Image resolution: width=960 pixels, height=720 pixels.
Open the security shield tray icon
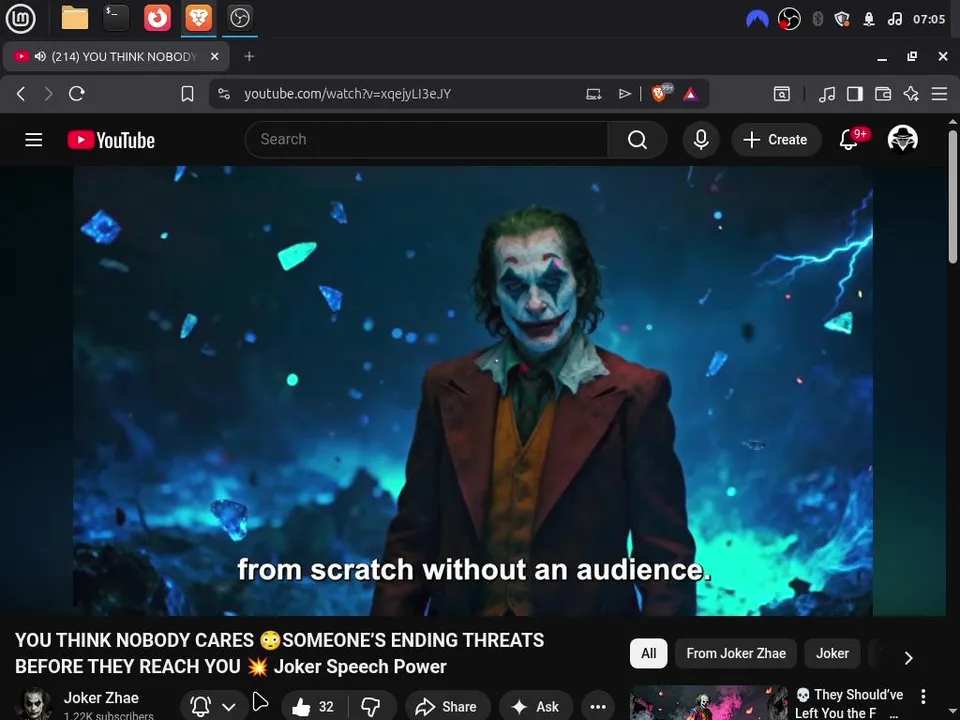pos(842,19)
